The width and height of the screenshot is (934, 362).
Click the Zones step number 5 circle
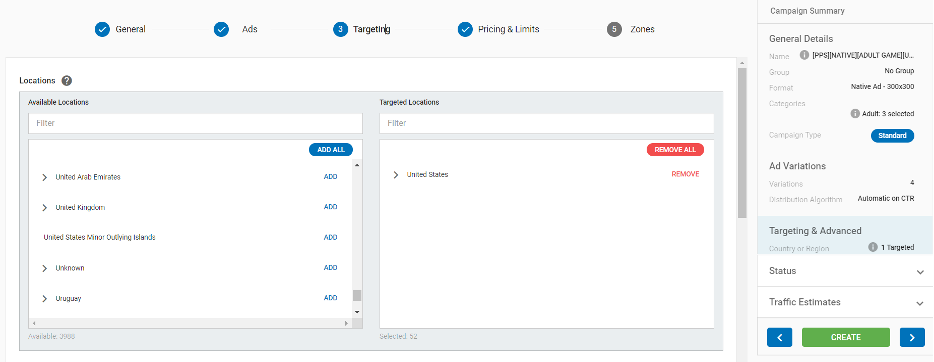615,29
